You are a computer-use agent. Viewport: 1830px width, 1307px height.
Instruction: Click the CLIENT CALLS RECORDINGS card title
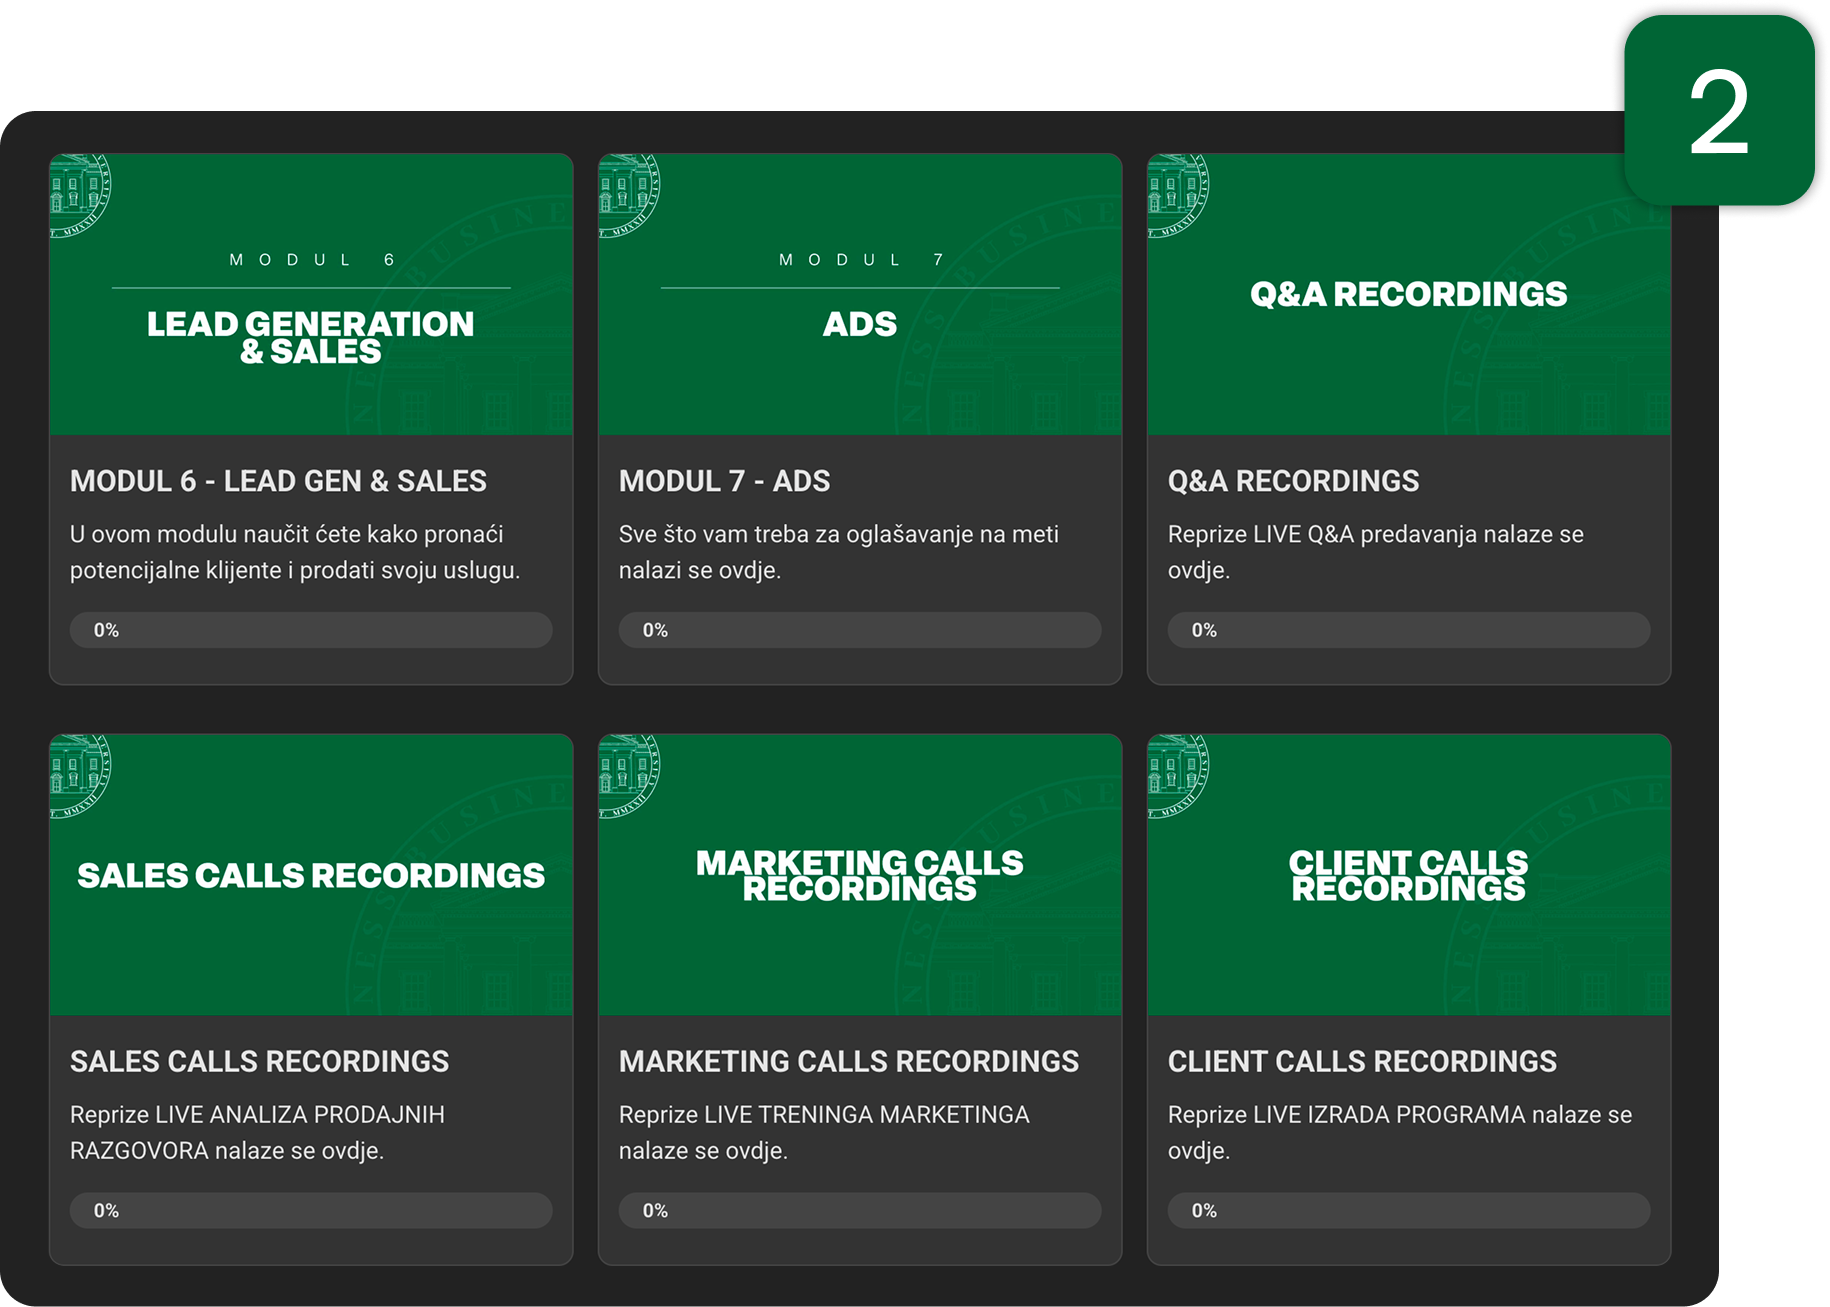click(x=1362, y=1061)
